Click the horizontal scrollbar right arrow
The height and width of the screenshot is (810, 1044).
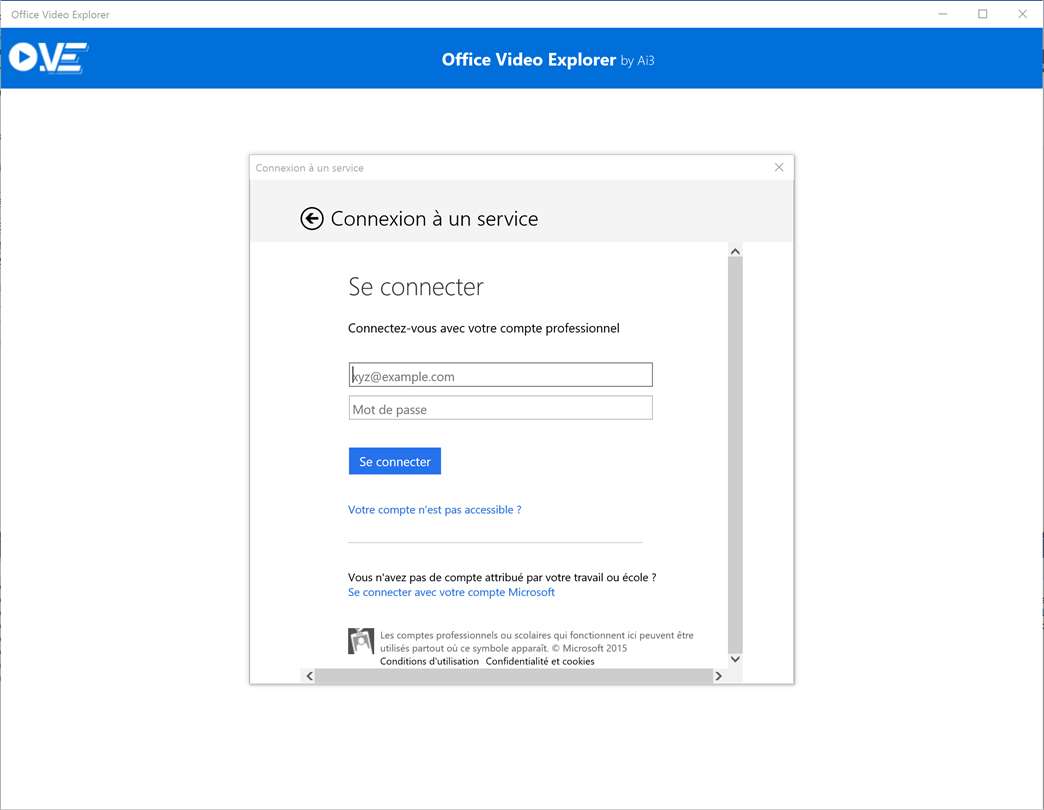(x=718, y=676)
